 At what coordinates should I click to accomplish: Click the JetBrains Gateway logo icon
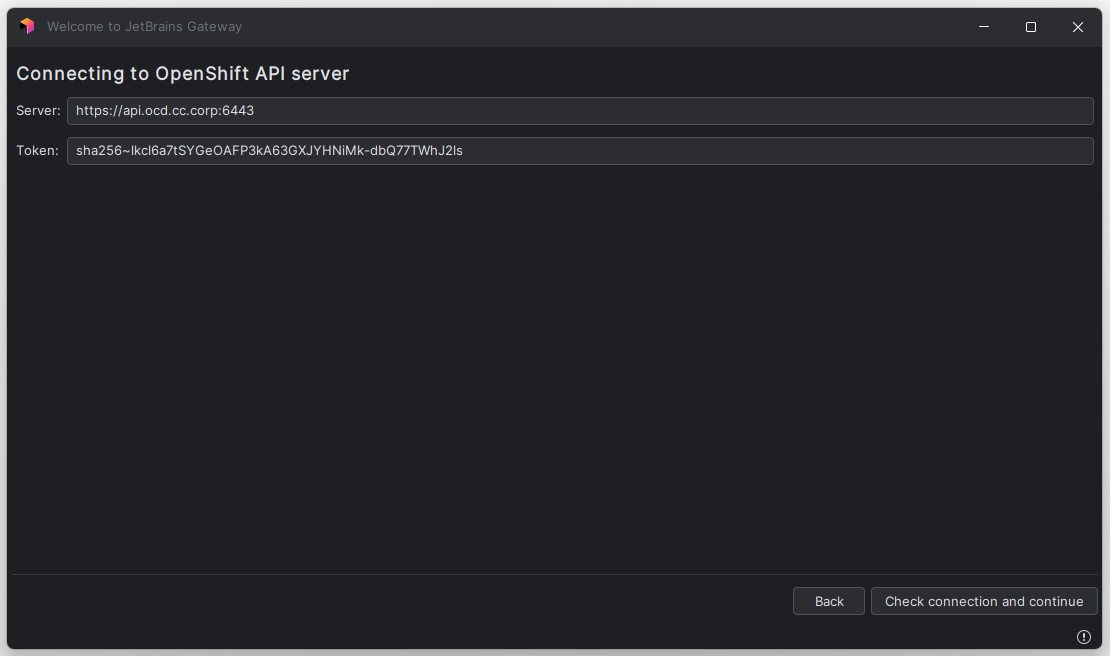click(x=28, y=26)
